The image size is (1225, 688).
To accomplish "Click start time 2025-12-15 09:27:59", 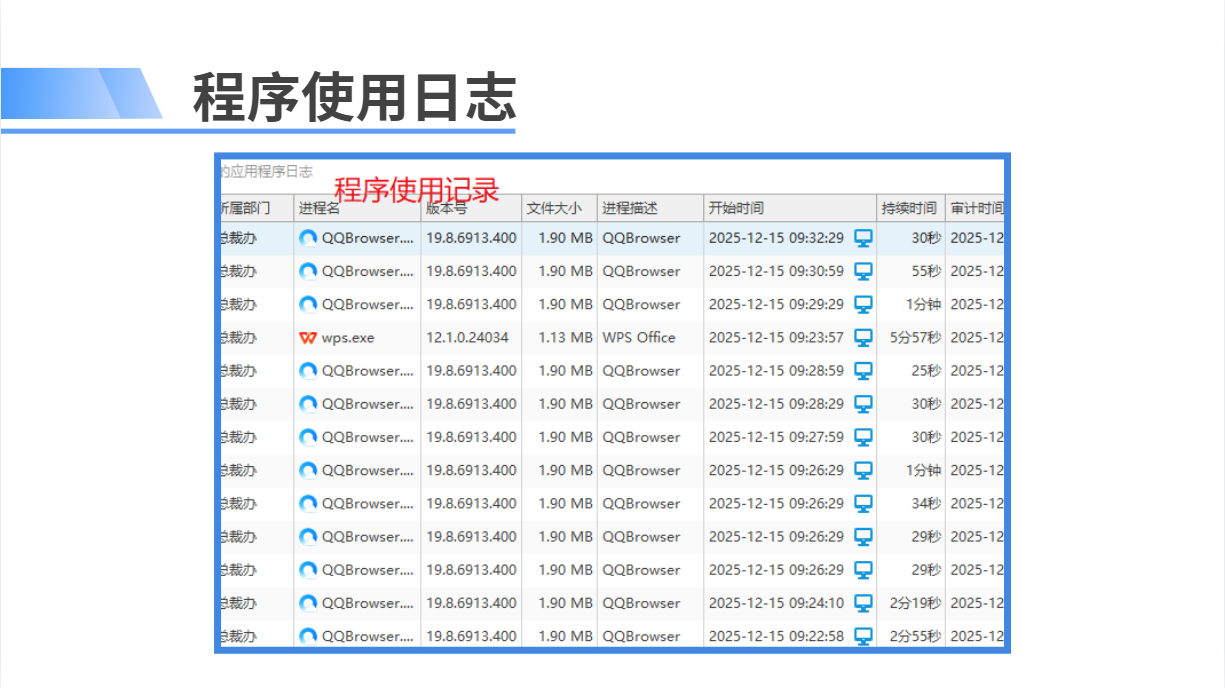I will (776, 437).
